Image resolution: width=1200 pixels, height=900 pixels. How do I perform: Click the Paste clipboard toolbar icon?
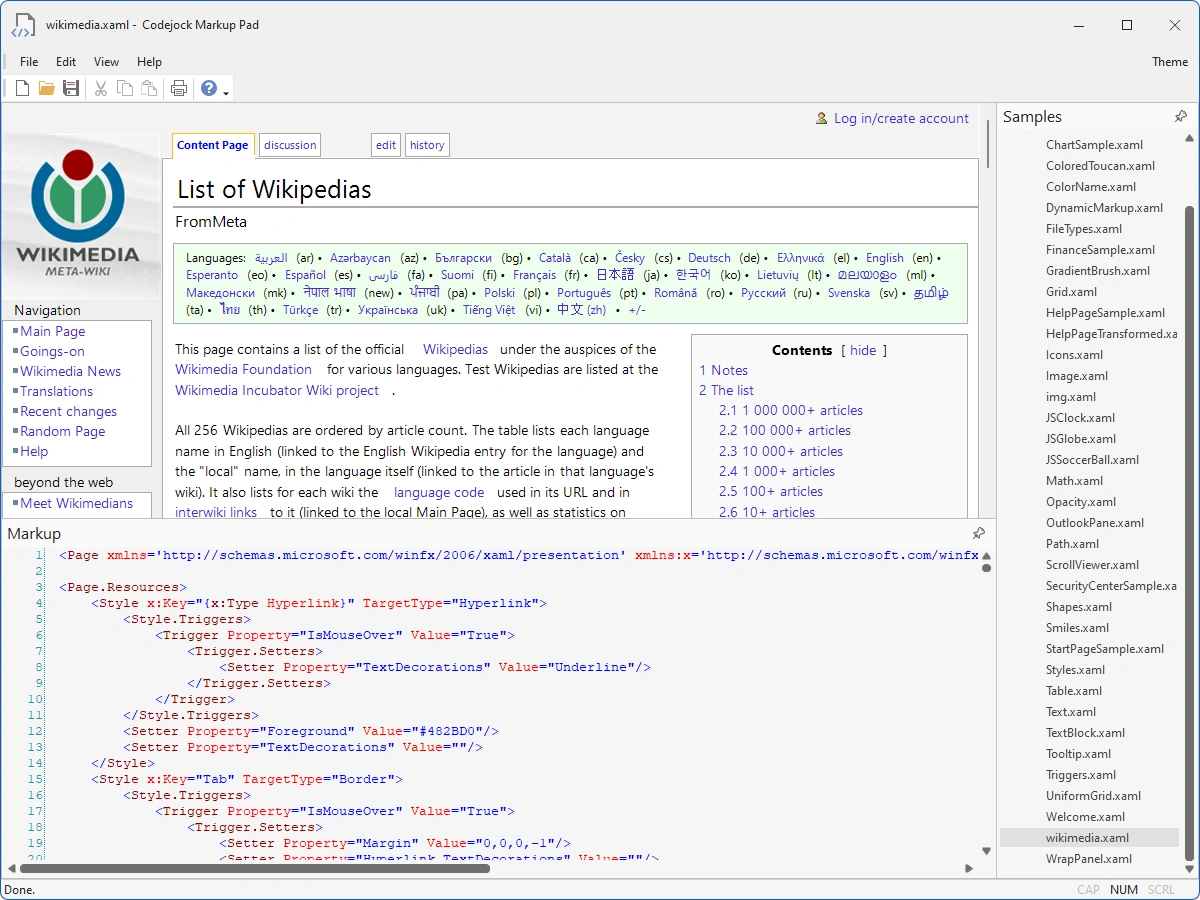click(x=149, y=88)
